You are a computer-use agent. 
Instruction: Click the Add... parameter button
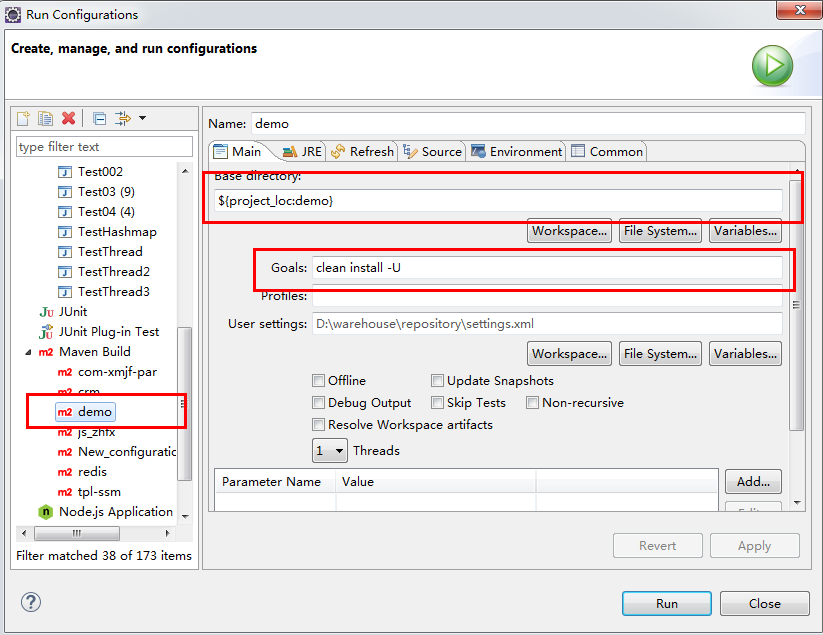click(x=752, y=481)
